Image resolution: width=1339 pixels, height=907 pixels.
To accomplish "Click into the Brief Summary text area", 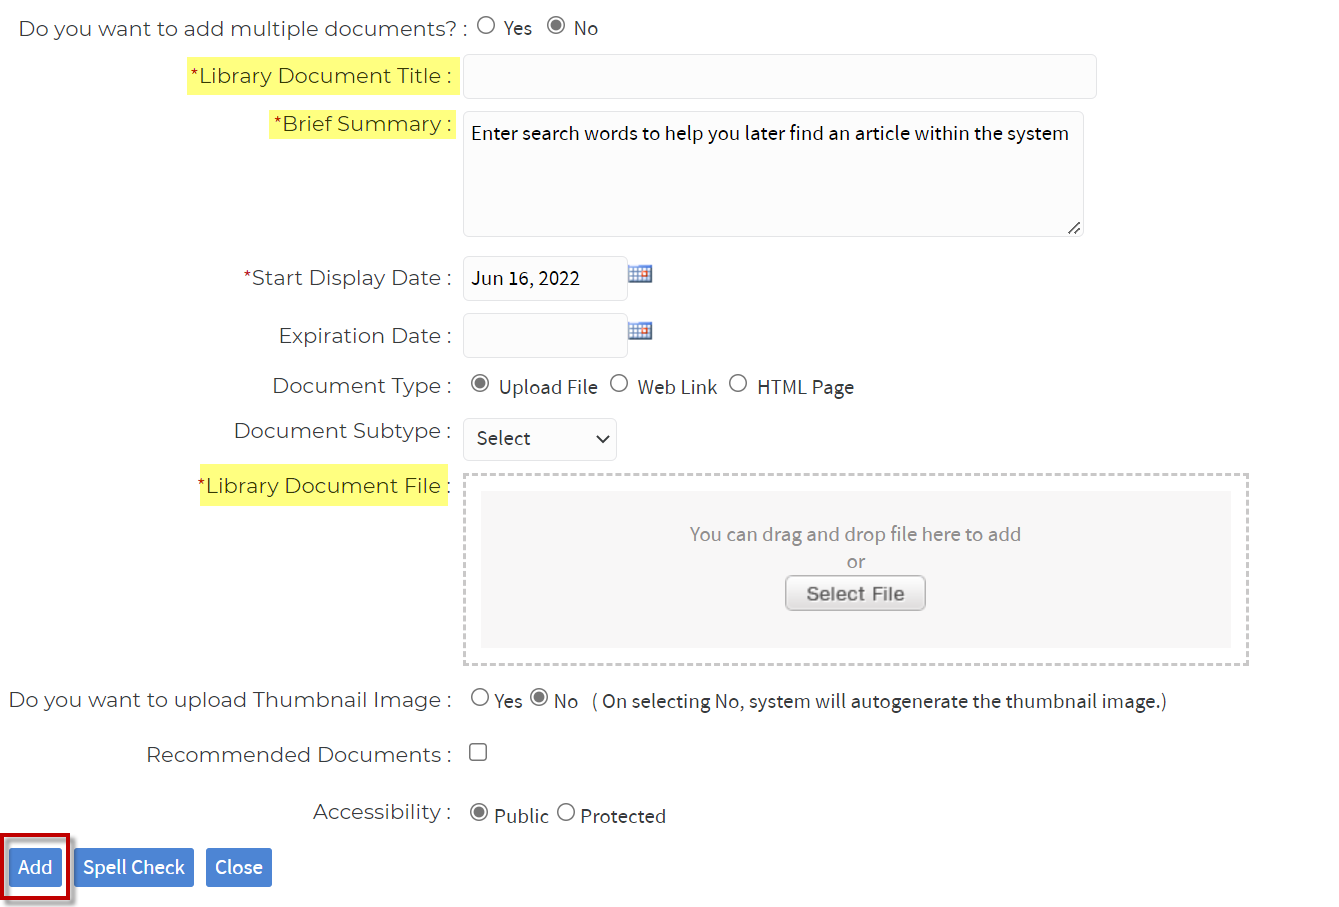I will (773, 174).
